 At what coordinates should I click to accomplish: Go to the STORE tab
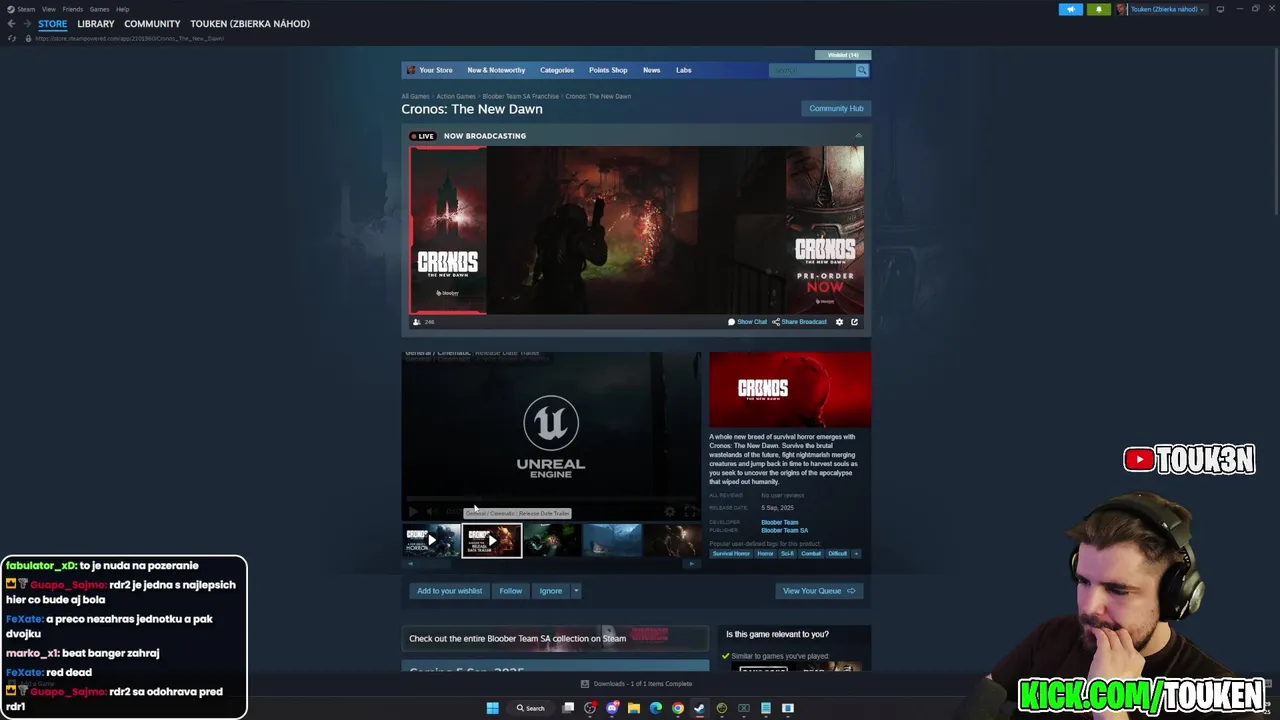(53, 24)
